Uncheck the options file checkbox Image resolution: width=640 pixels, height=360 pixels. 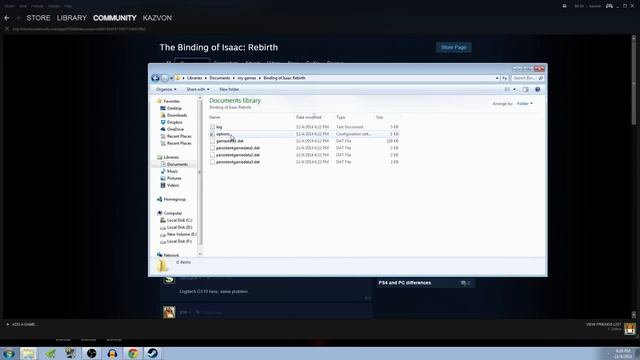pos(212,134)
